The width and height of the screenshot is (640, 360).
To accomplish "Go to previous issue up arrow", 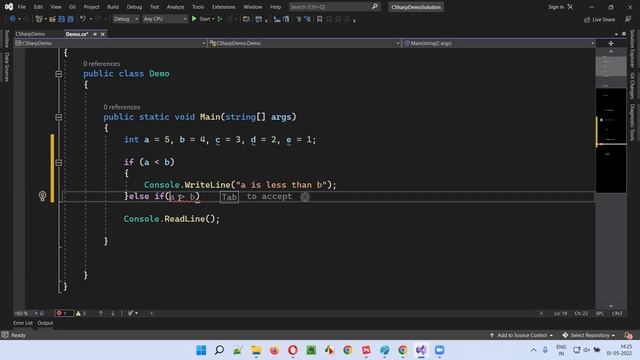I will click(x=100, y=313).
